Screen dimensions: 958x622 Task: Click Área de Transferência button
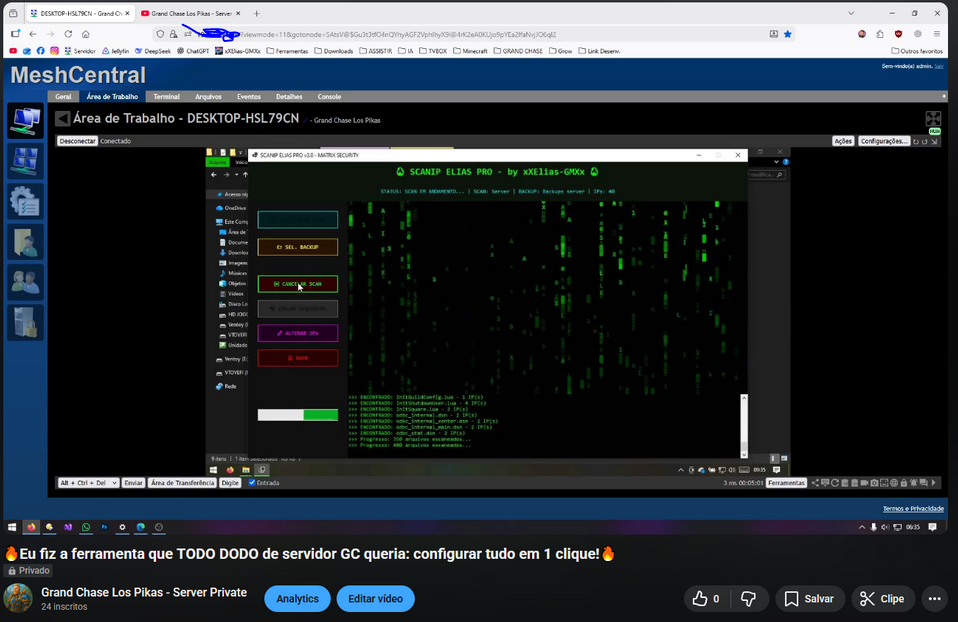183,483
